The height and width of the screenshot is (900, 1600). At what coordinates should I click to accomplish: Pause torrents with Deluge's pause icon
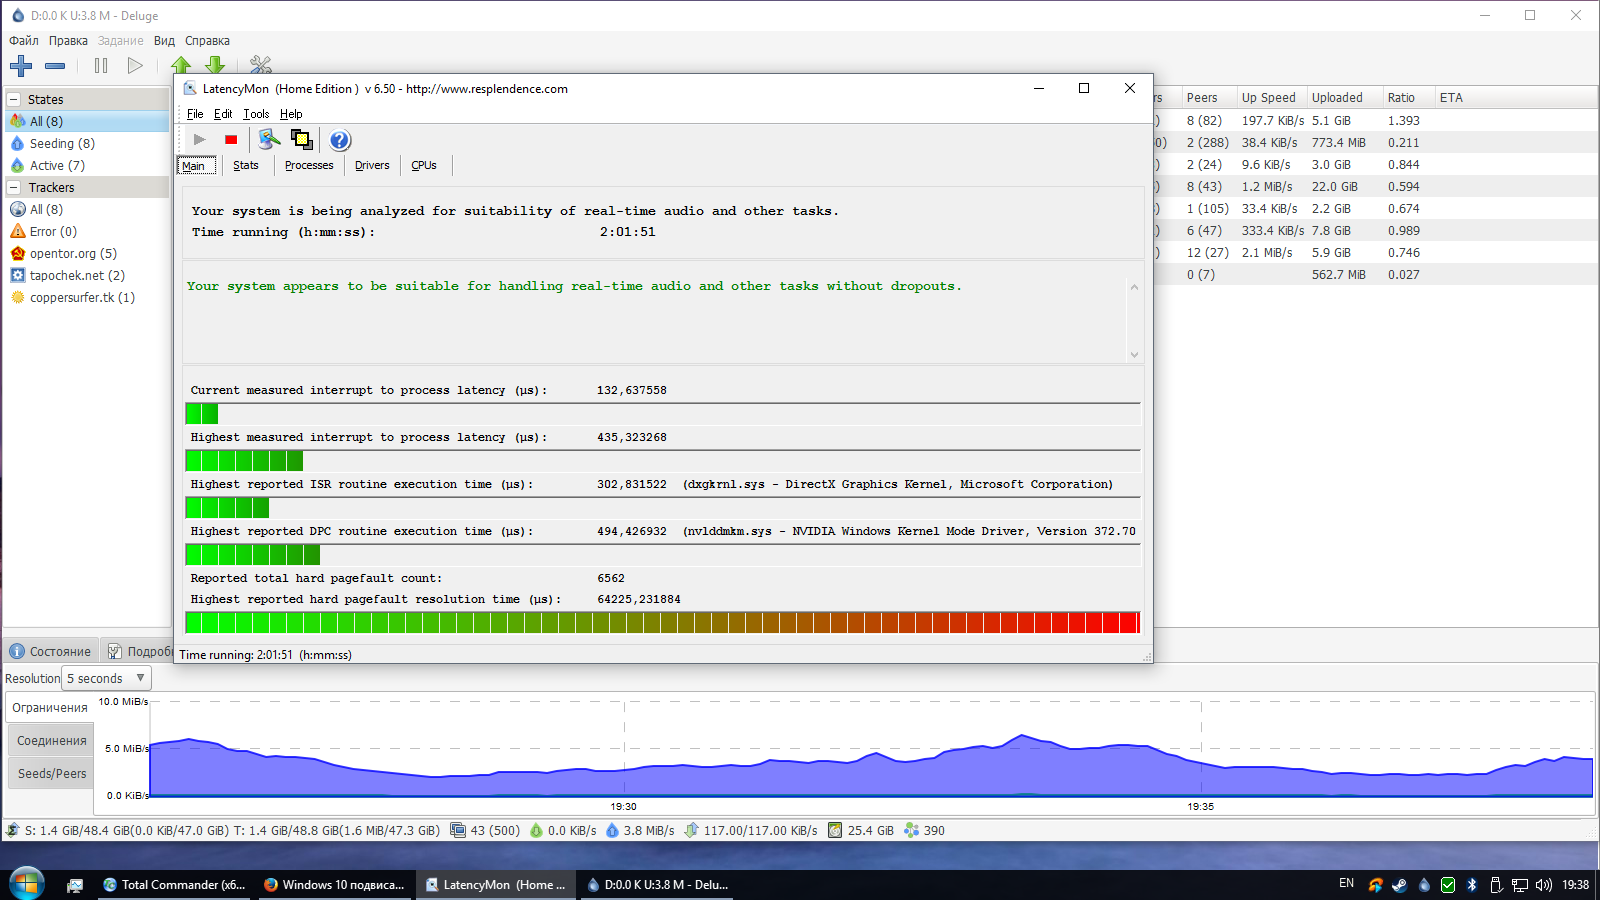click(x=101, y=66)
